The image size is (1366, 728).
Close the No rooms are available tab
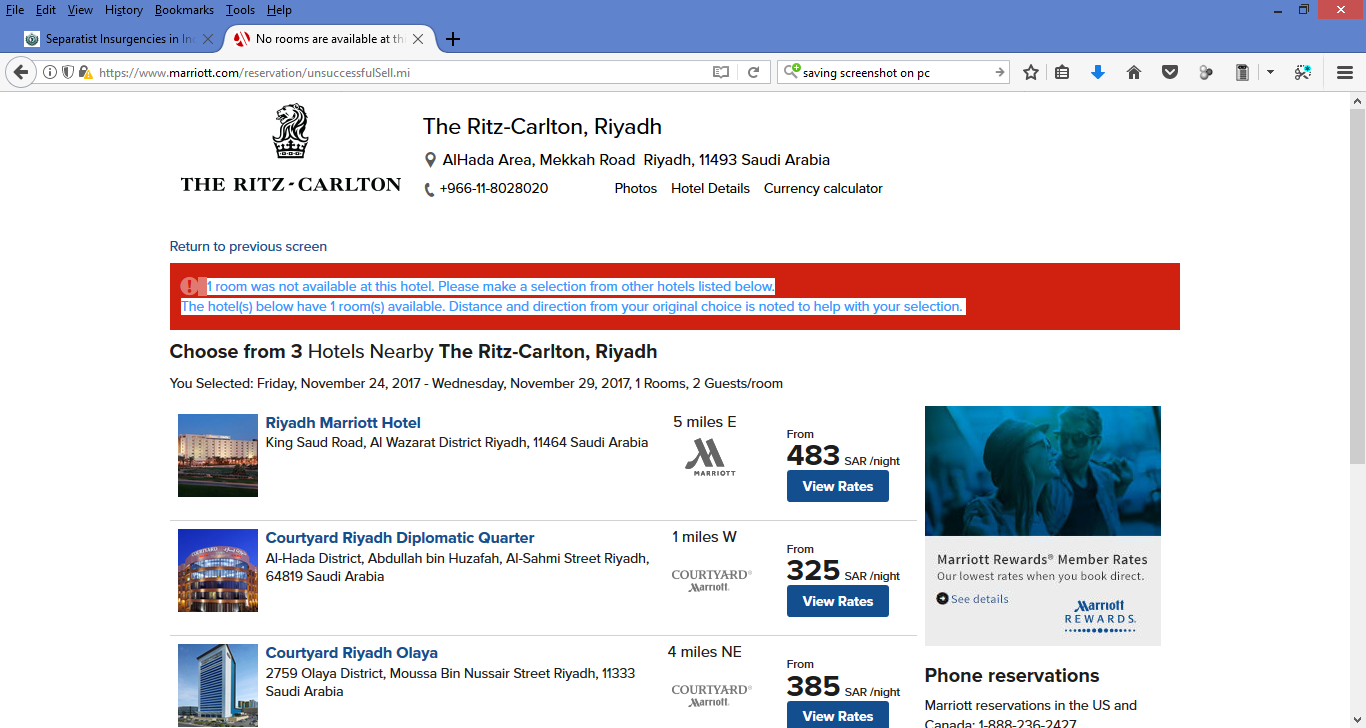point(418,39)
